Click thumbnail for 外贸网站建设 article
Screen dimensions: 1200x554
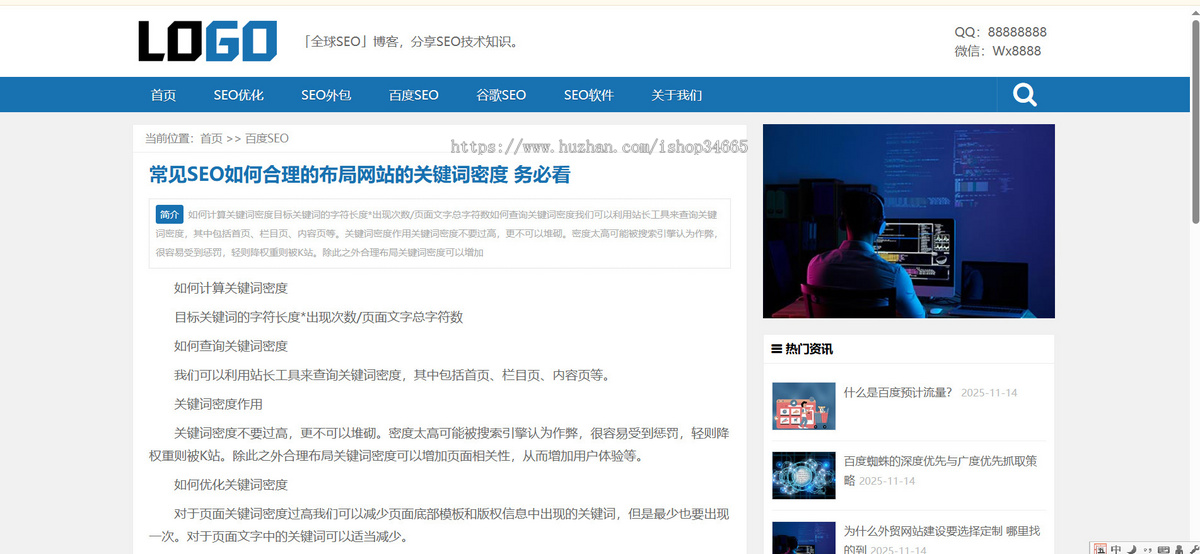[x=803, y=538]
